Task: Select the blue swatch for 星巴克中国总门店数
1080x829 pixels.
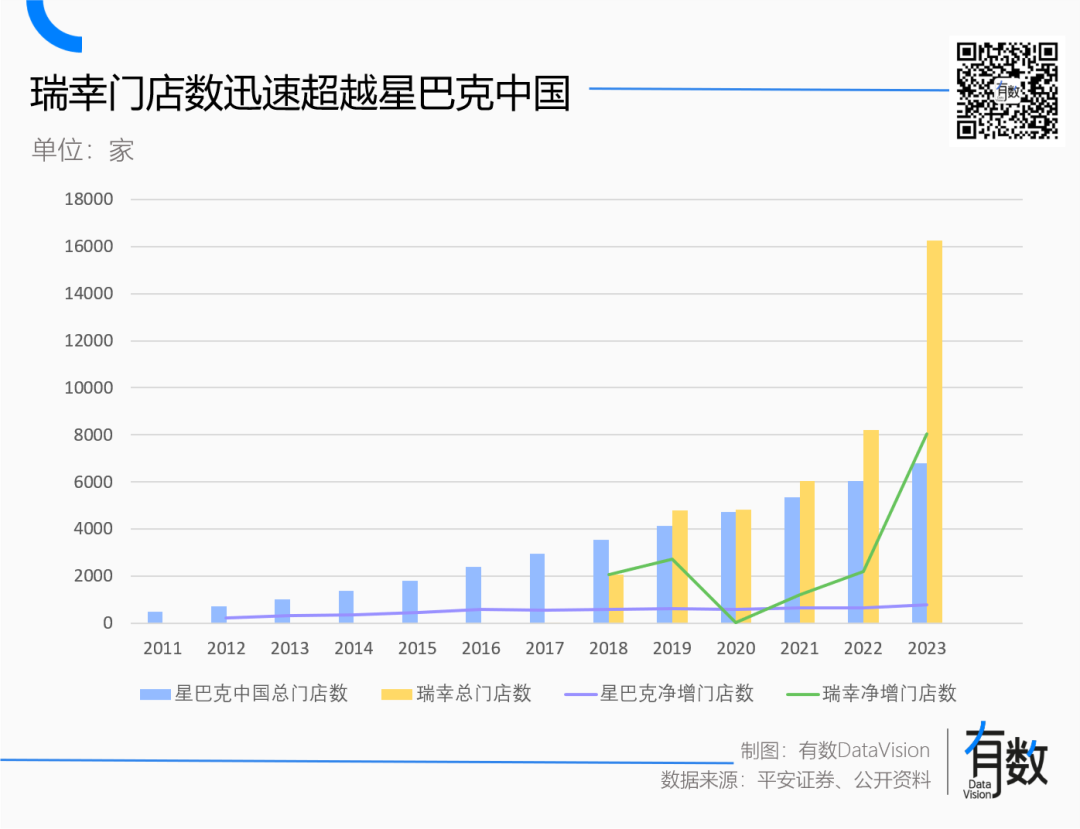Action: (155, 694)
